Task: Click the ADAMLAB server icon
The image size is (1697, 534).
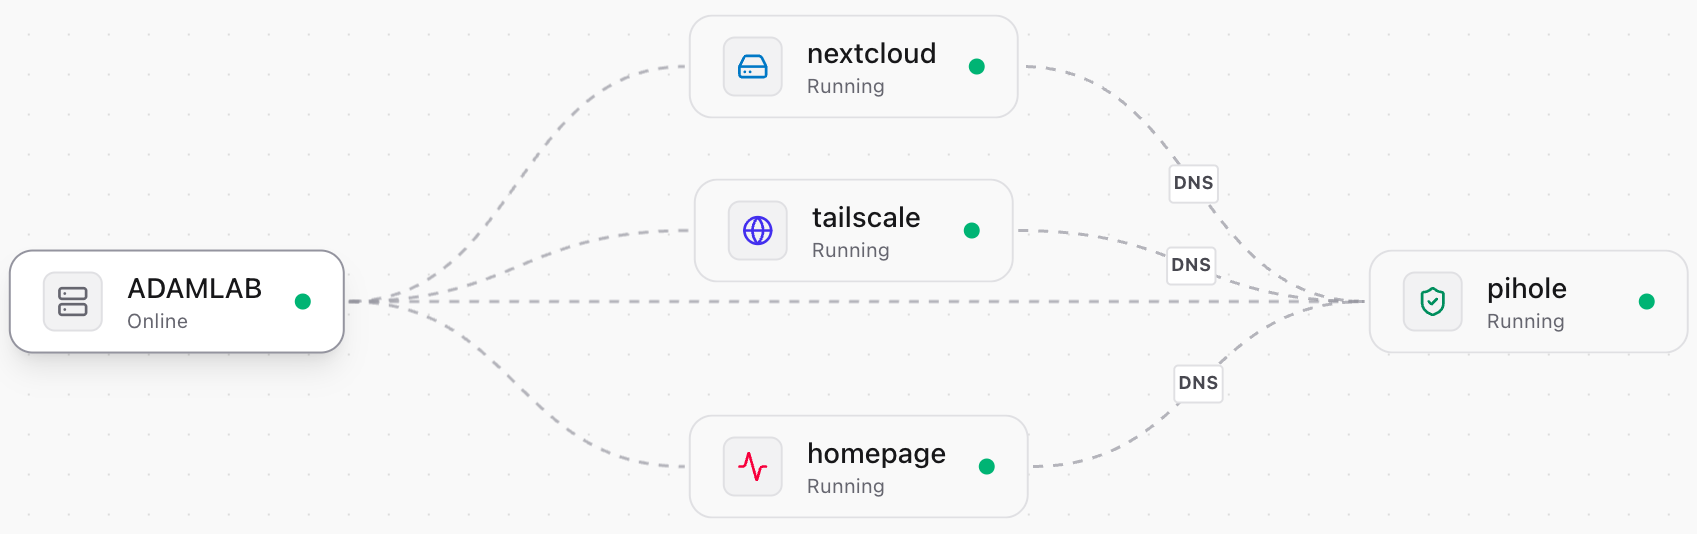Action: [x=73, y=301]
